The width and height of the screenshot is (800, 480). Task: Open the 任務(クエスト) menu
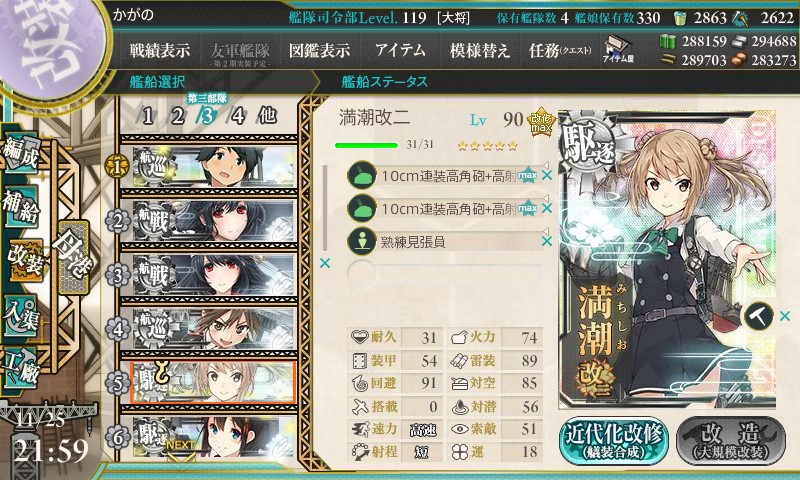[560, 50]
